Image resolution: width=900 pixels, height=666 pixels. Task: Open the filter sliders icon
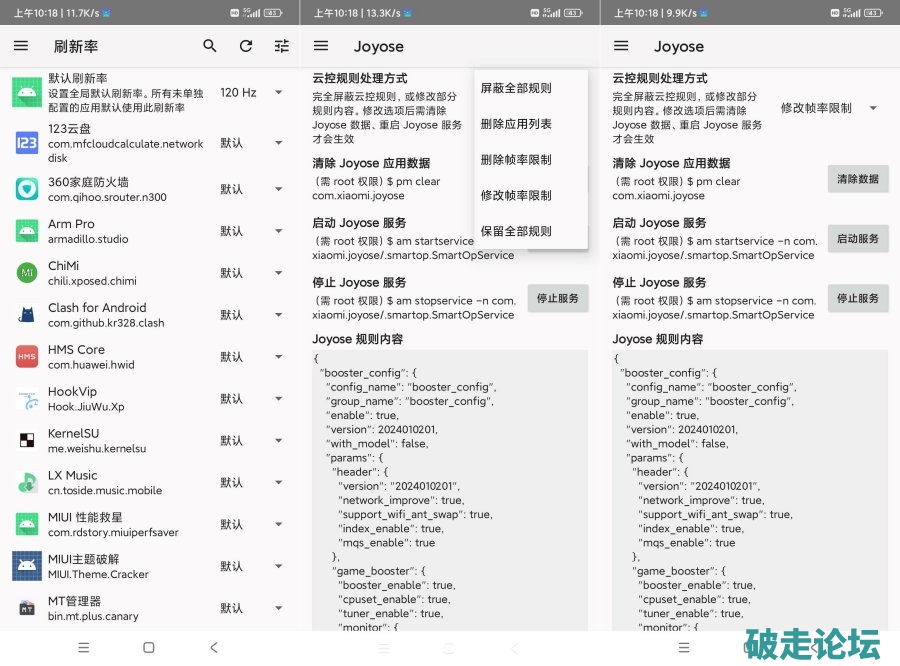click(x=281, y=46)
